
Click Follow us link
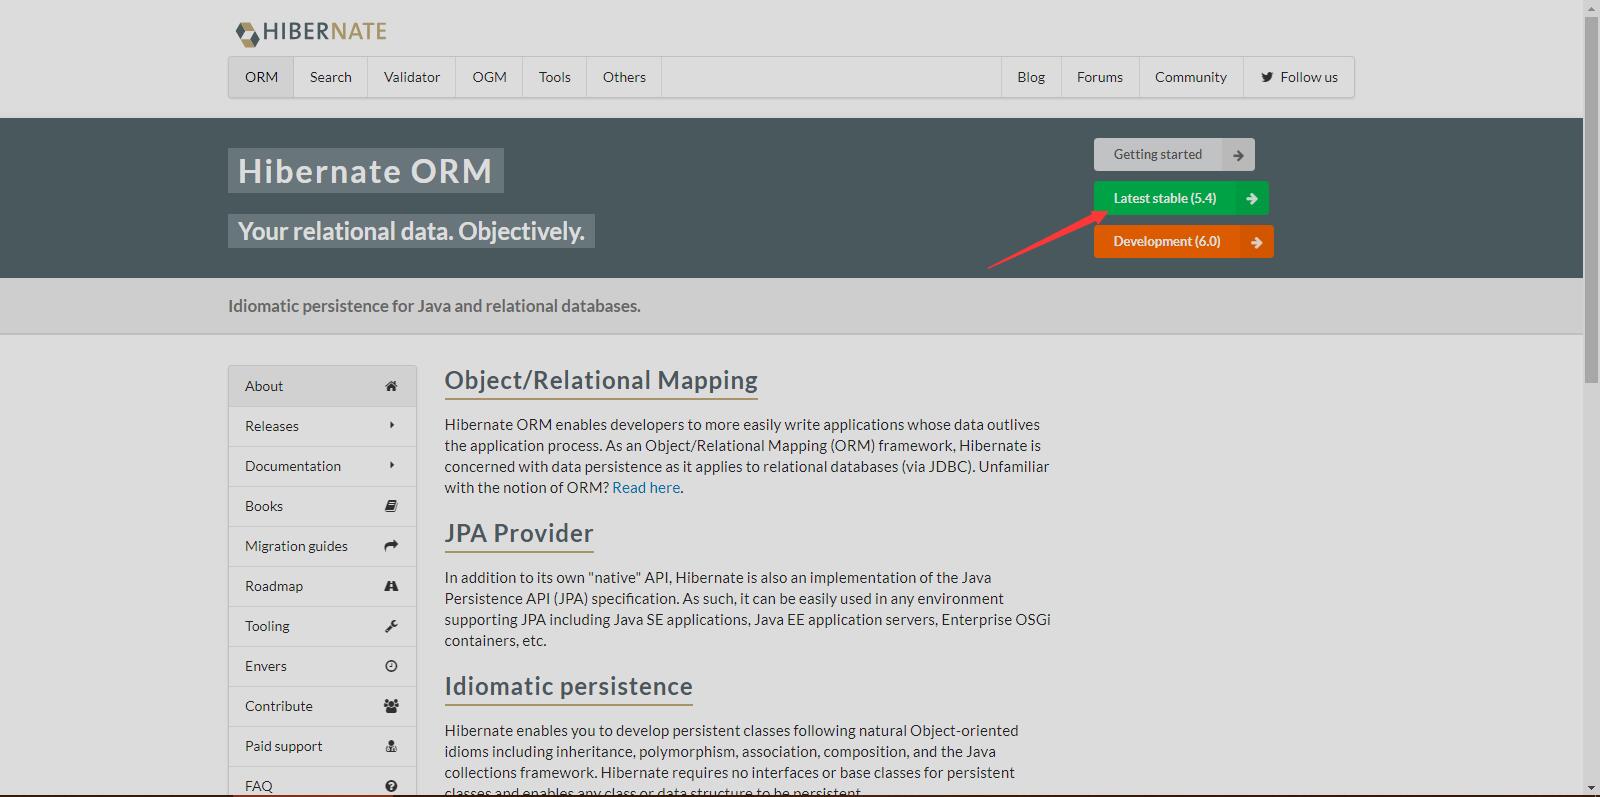click(1299, 77)
